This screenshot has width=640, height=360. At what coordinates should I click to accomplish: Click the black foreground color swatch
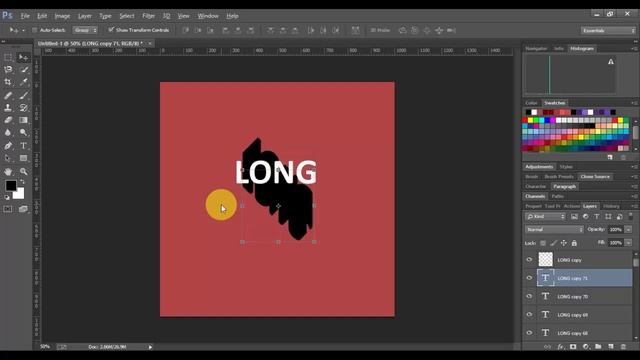10,185
